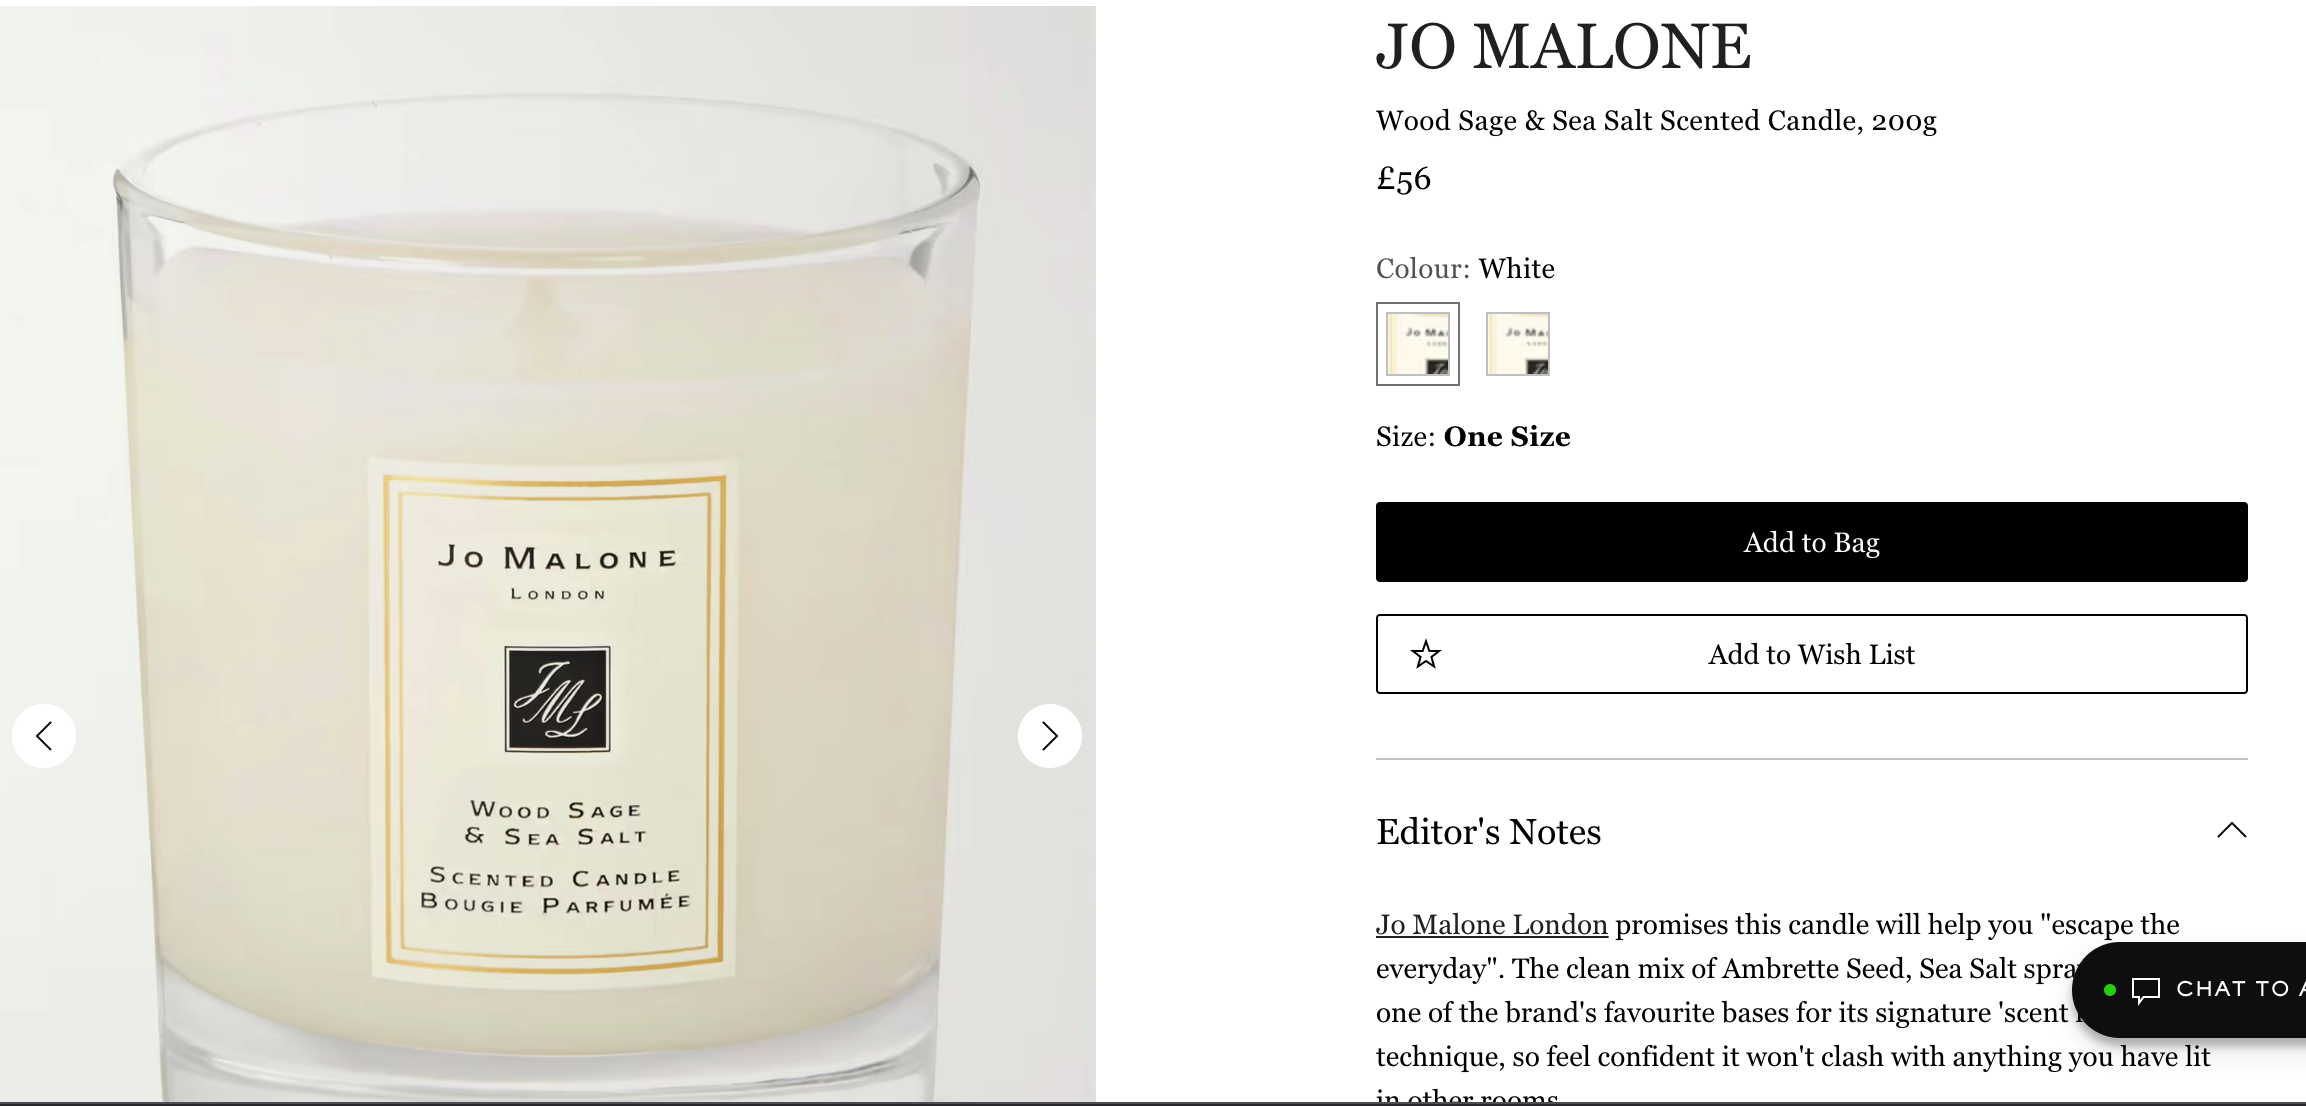Click the One Size label
The height and width of the screenshot is (1106, 2306).
[x=1507, y=437]
